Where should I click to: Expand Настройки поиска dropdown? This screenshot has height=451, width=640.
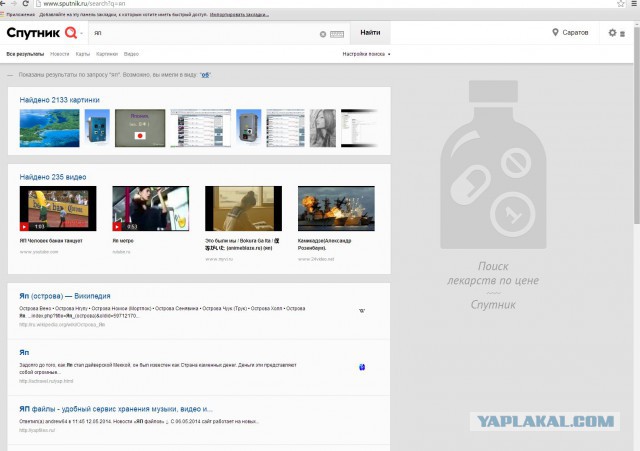[366, 54]
